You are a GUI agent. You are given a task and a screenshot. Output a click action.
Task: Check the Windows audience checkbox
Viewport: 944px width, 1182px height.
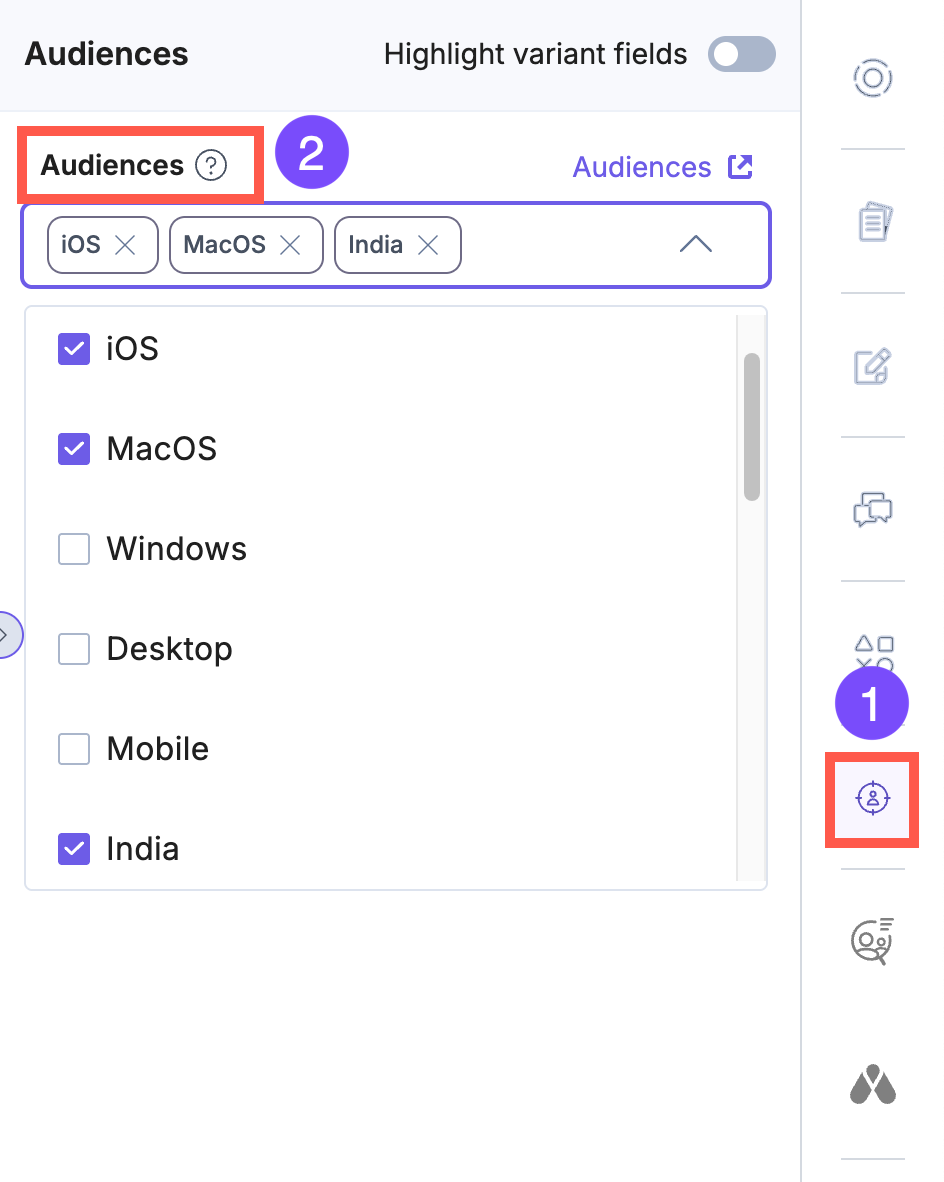[73, 548]
